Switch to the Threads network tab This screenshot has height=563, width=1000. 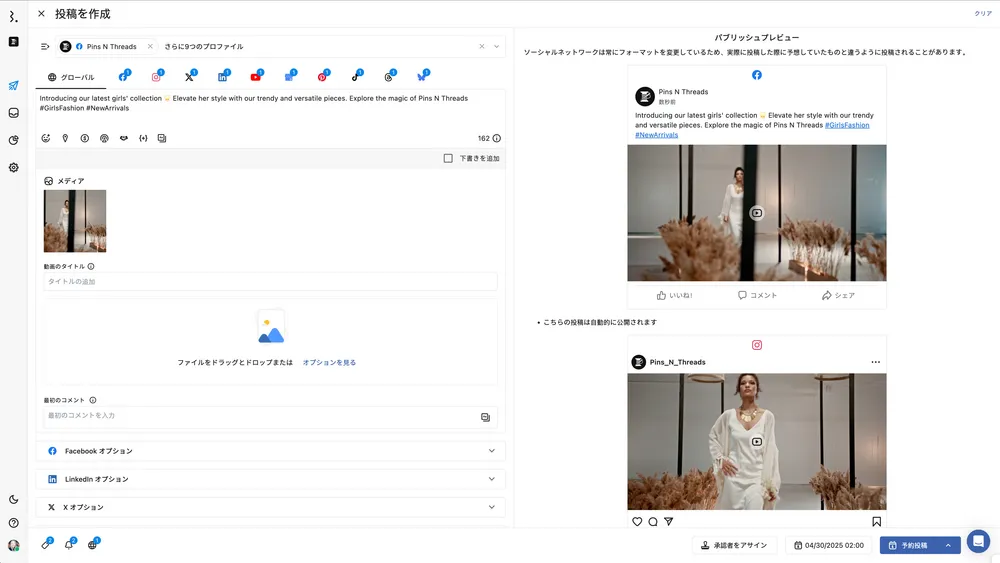pos(390,77)
